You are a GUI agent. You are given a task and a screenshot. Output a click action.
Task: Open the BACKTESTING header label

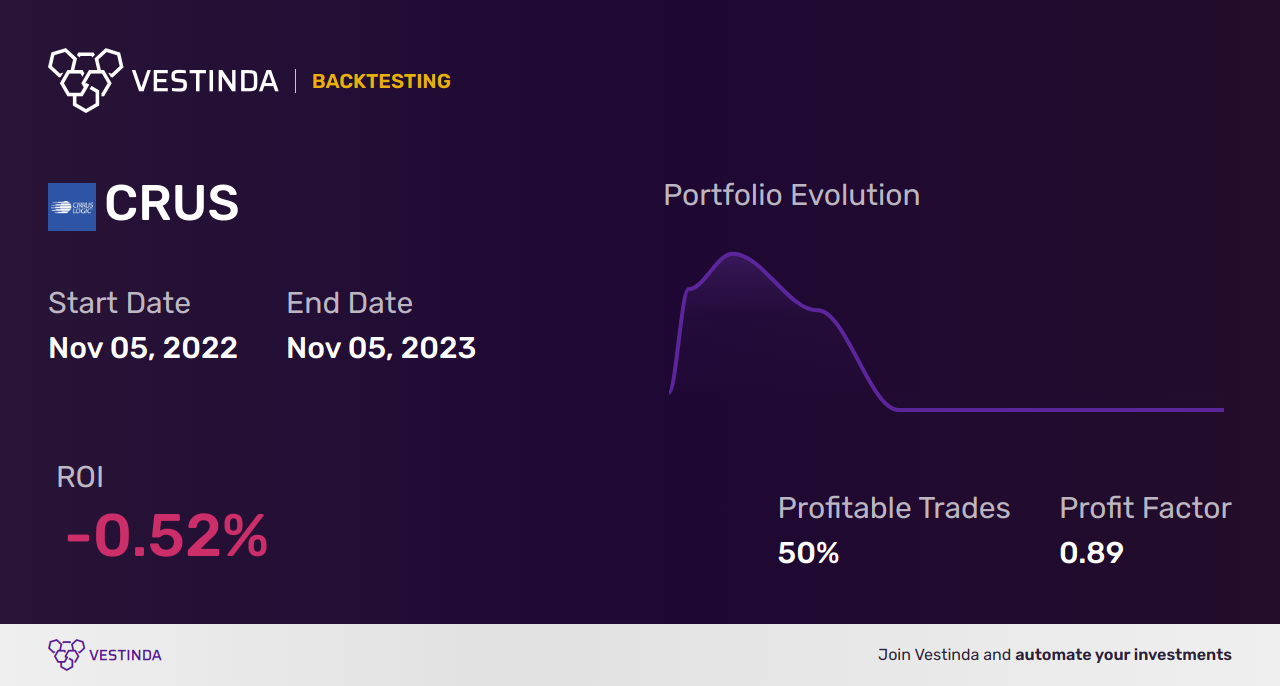[x=381, y=82]
